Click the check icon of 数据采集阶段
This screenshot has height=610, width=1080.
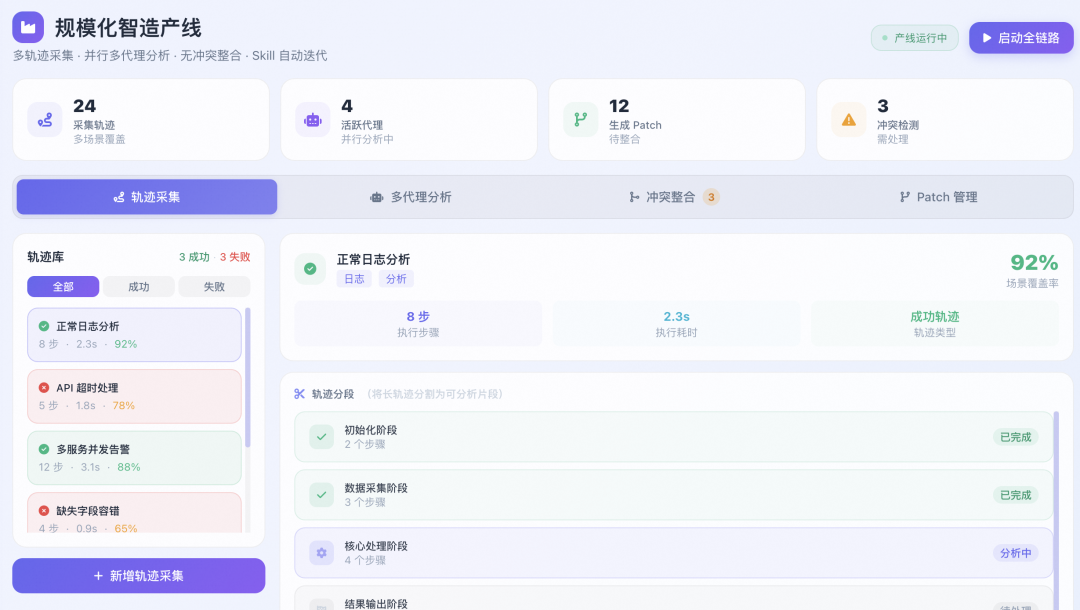click(x=322, y=494)
